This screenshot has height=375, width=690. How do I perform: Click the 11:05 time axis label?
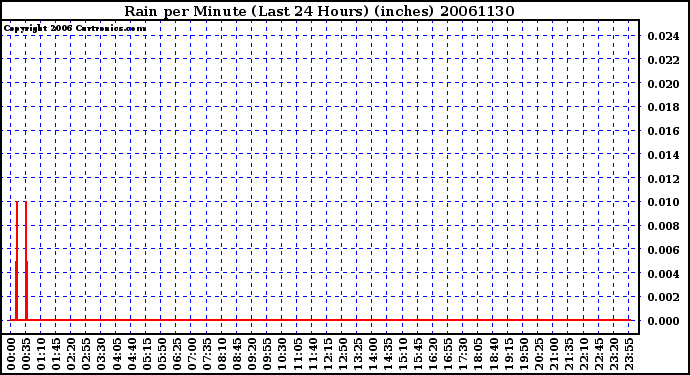pos(297,354)
